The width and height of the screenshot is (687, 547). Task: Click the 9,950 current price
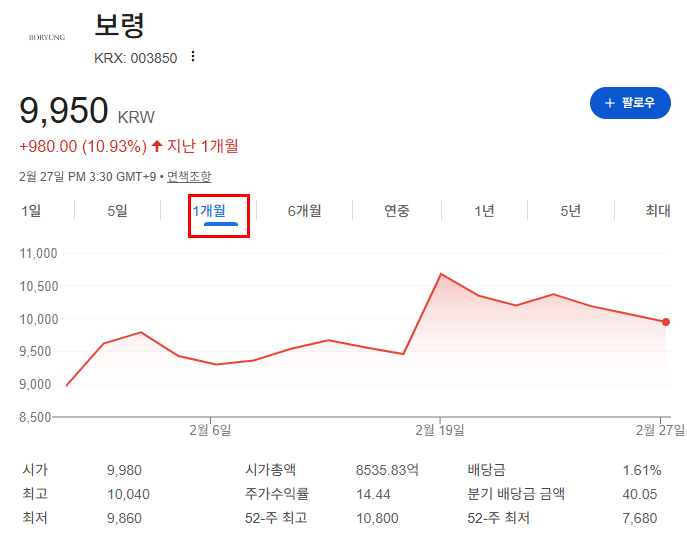coord(64,110)
